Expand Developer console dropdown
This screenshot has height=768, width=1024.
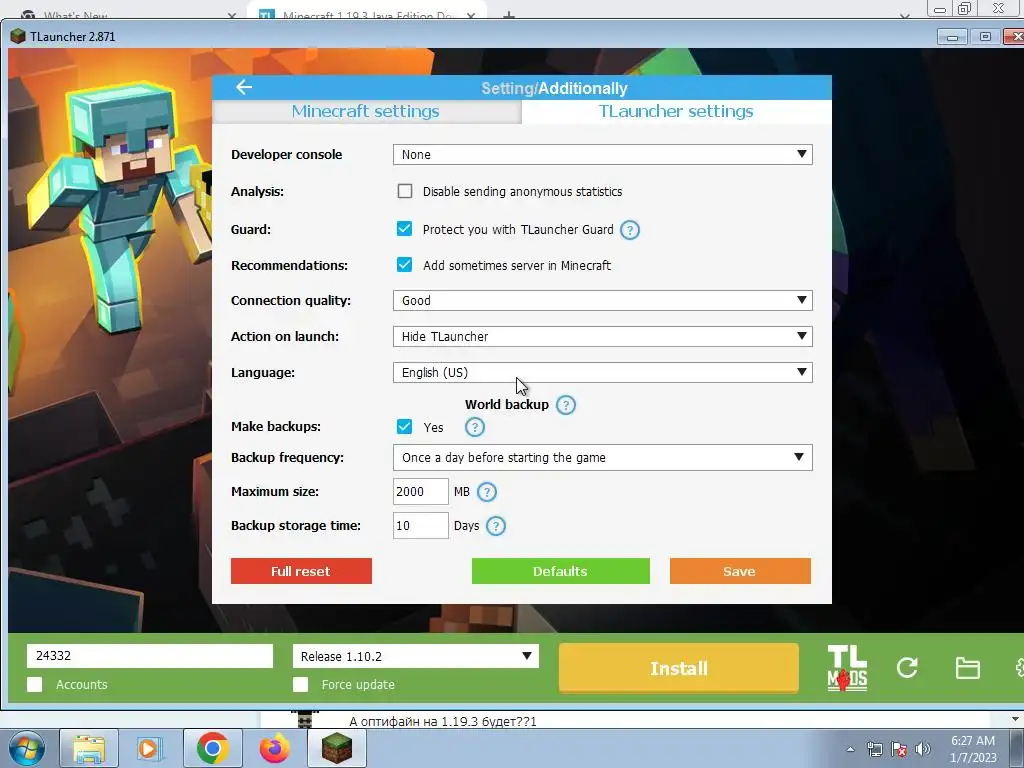point(602,155)
